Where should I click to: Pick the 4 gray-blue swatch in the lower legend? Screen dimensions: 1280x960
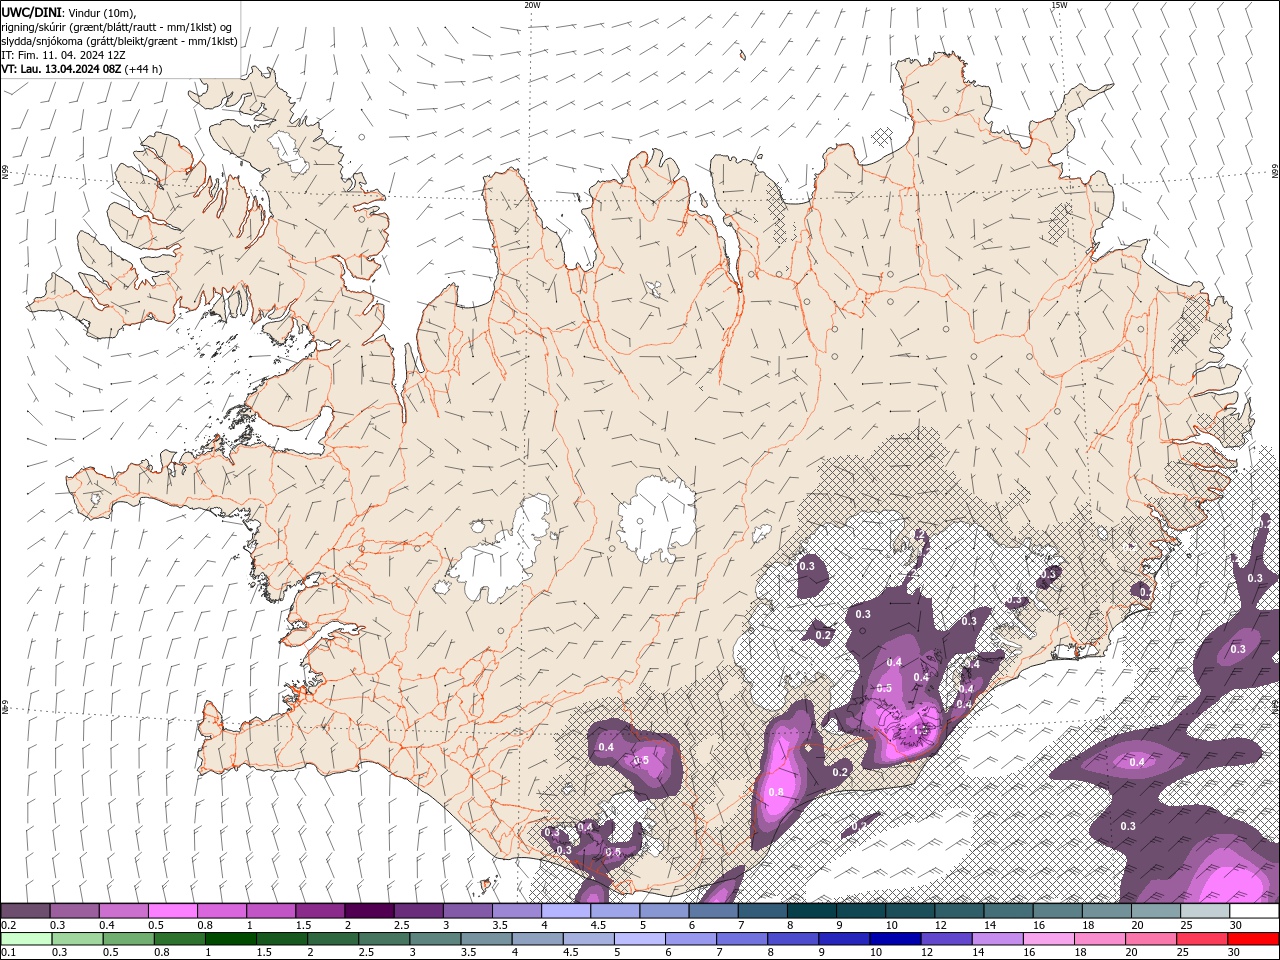pos(536,939)
